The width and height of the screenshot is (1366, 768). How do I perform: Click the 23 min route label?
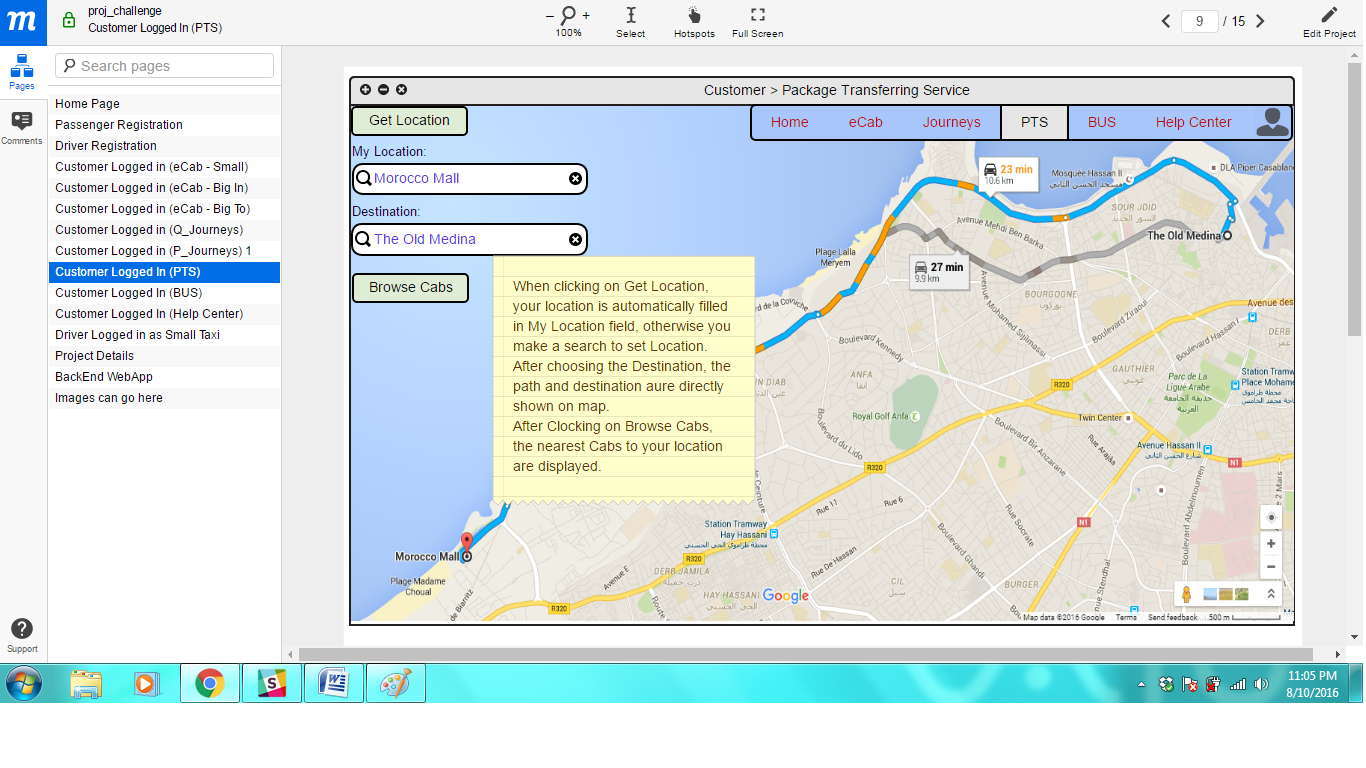coord(1008,174)
